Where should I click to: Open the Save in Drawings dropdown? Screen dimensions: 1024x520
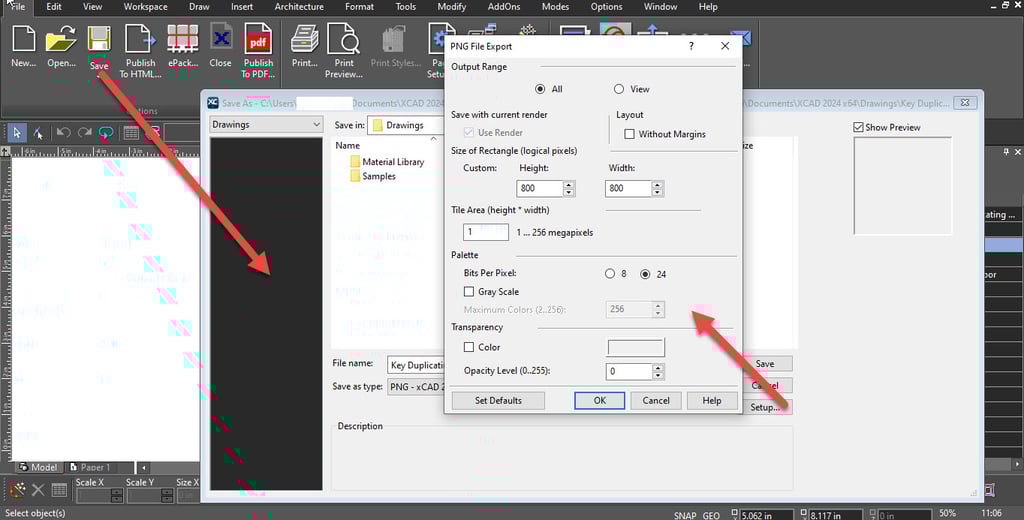click(x=404, y=125)
